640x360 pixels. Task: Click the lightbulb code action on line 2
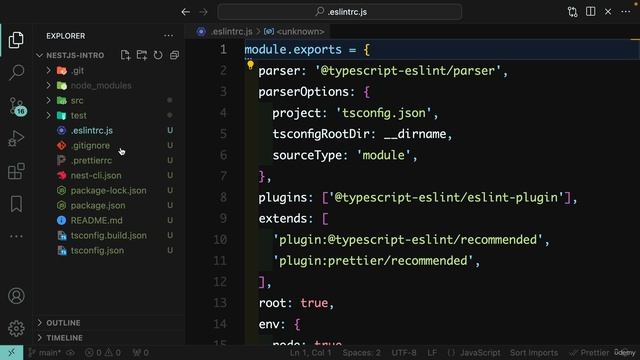tap(250, 64)
